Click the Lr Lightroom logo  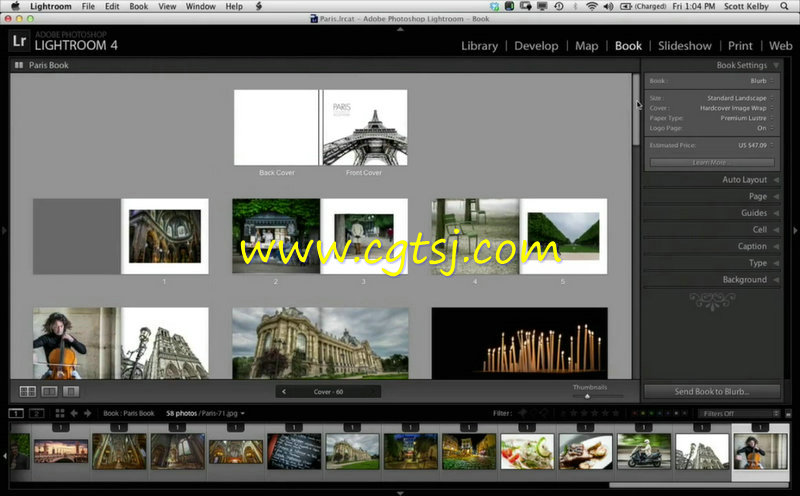point(19,41)
